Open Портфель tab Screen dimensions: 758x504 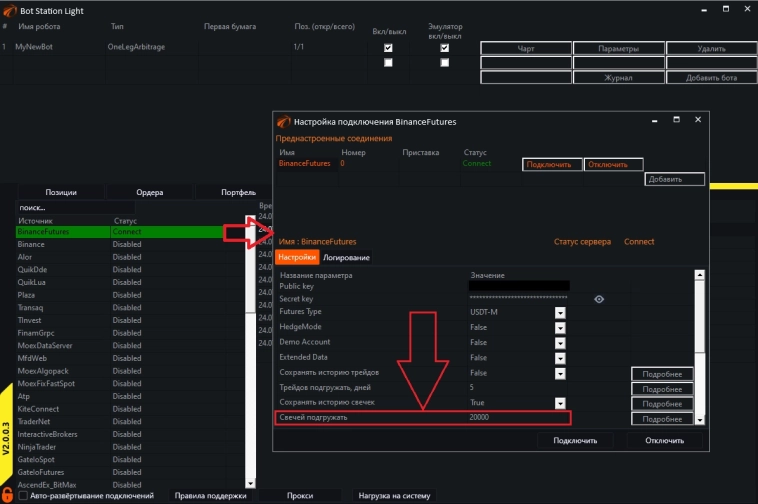[x=238, y=192]
